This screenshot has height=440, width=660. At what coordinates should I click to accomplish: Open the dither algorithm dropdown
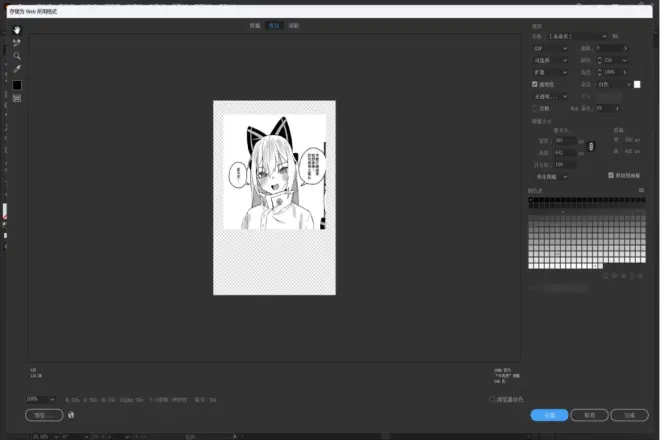pyautogui.click(x=550, y=72)
